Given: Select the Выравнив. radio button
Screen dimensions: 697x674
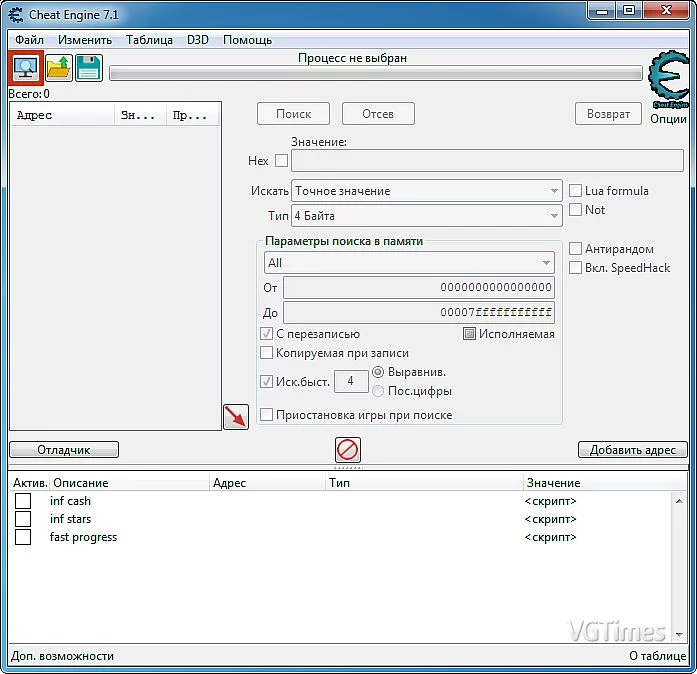Looking at the screenshot, I should pyautogui.click(x=378, y=372).
